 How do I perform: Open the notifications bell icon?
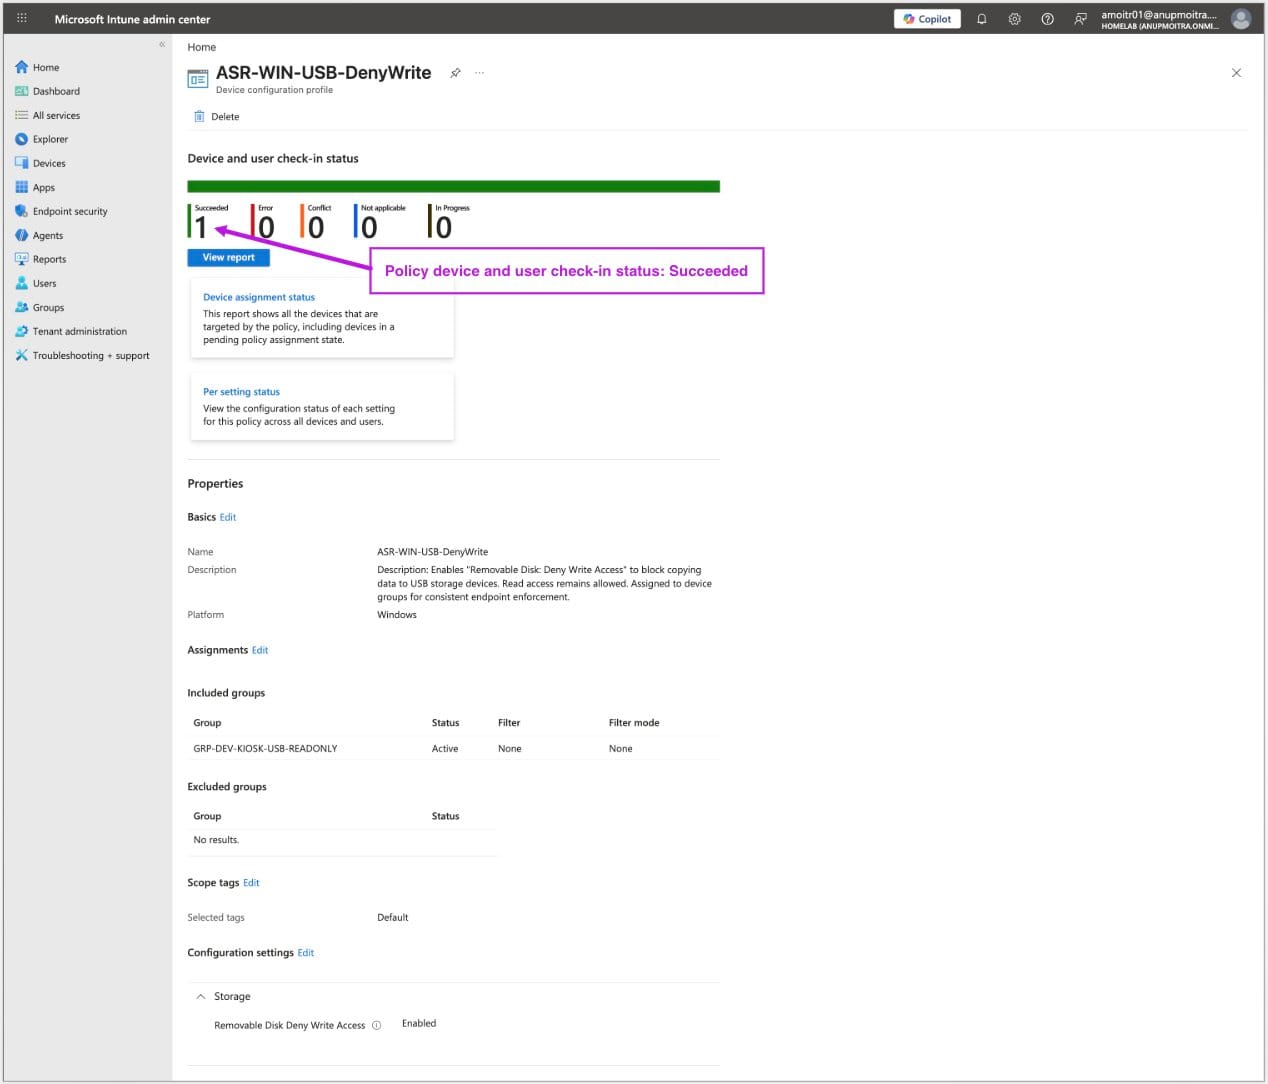(982, 19)
